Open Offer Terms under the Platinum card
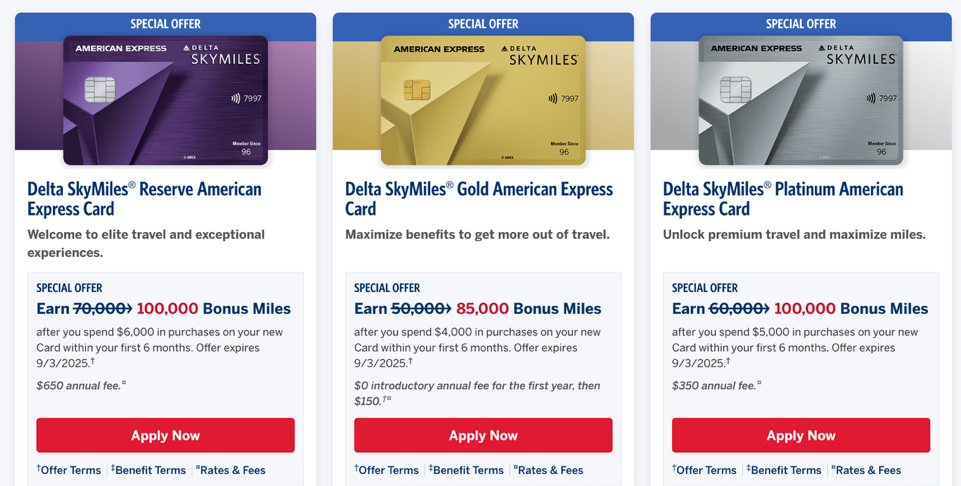This screenshot has height=486, width=961. click(x=704, y=470)
